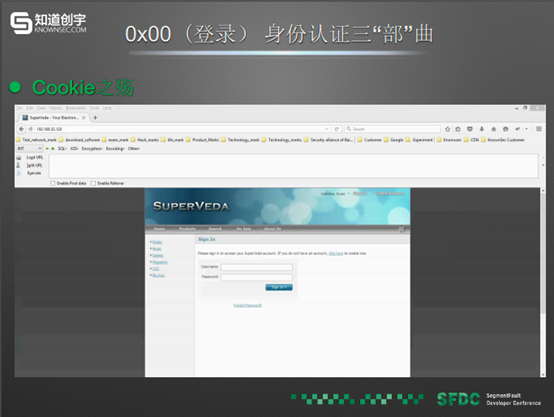Viewport: 554px width, 417px height.
Task: Expand the XSS menu in HackBar
Action: click(74, 149)
